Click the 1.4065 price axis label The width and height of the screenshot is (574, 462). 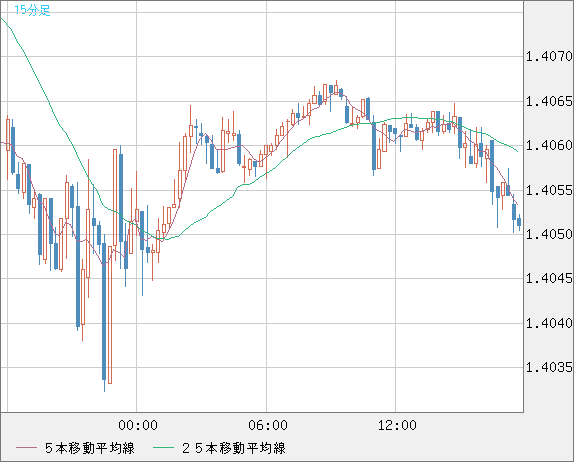click(x=549, y=101)
